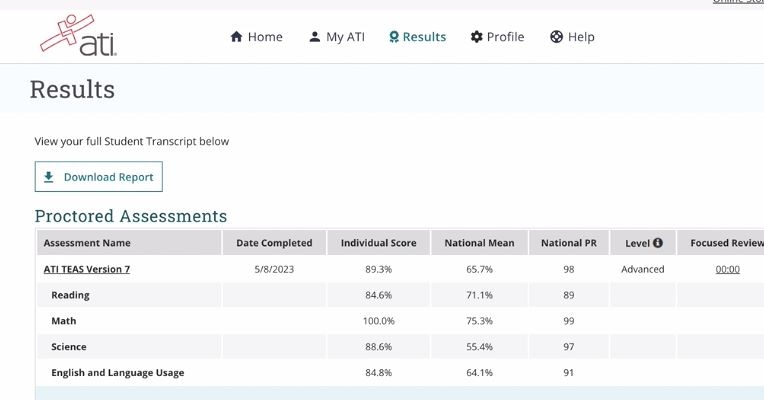Click the National Mean column header
This screenshot has height=400, width=764.
coord(479,243)
